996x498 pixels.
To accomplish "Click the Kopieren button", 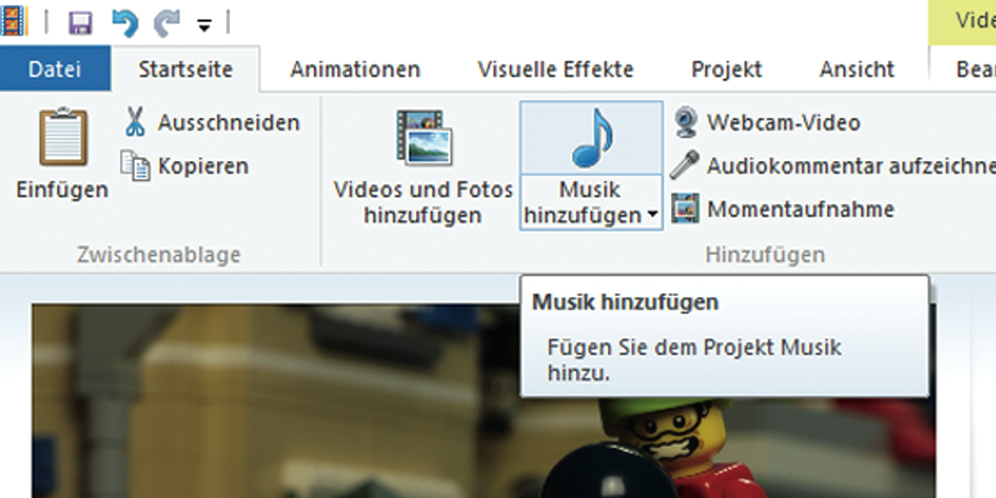I will click(x=186, y=166).
